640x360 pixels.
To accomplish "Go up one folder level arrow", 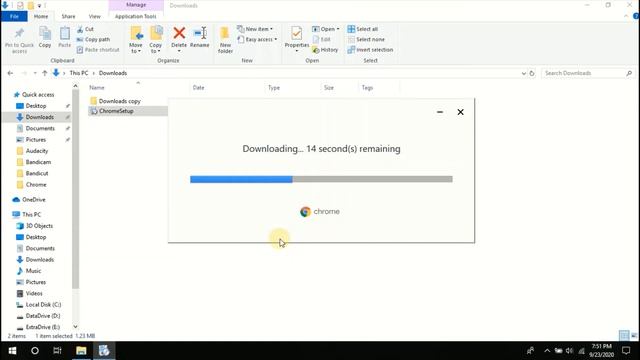I will coord(44,73).
